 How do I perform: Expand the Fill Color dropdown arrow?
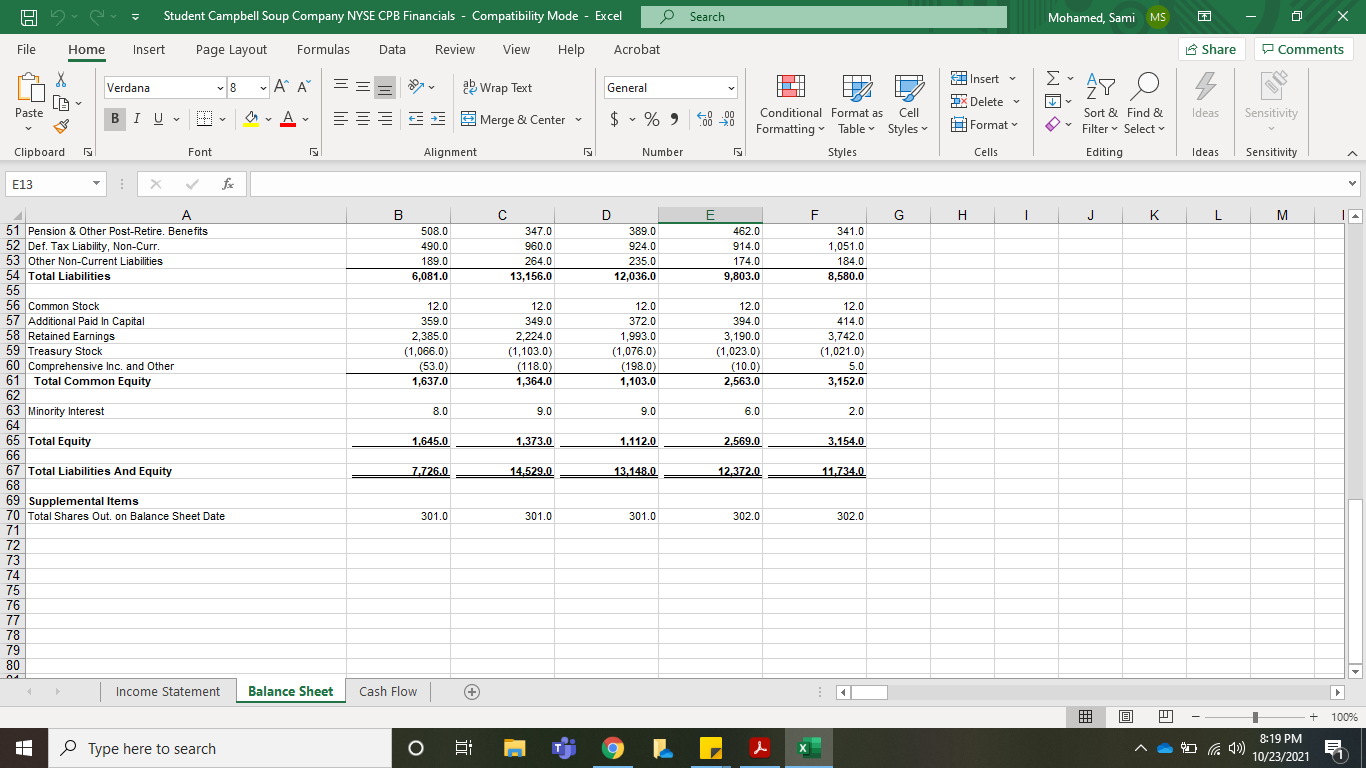point(268,119)
